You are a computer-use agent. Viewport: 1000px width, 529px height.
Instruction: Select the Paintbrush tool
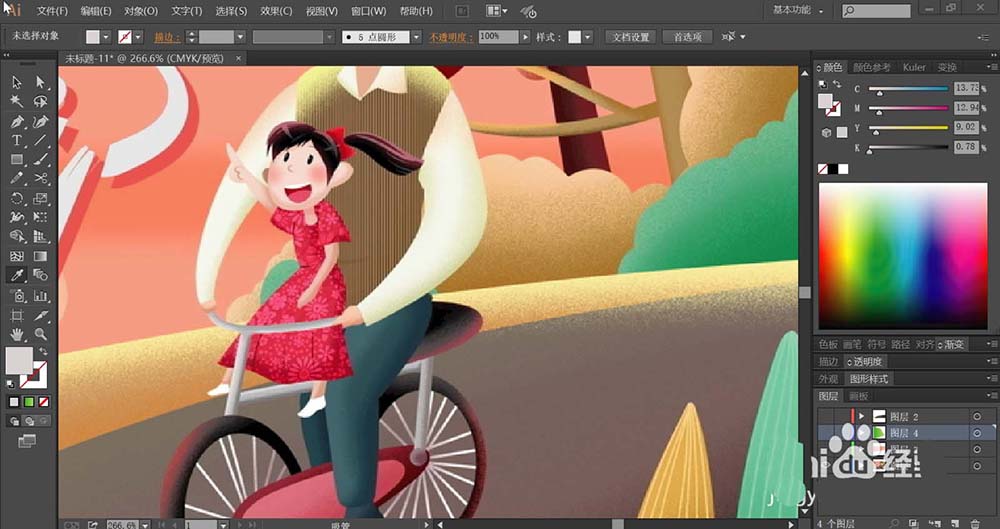(x=41, y=160)
